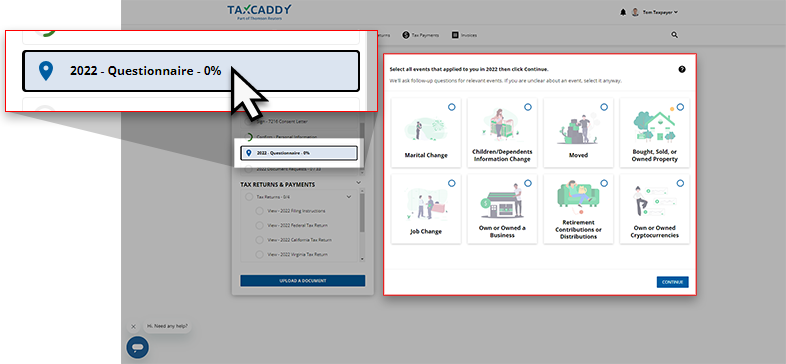
Task: Click the dollar icon on Tax Payments
Action: (x=406, y=35)
